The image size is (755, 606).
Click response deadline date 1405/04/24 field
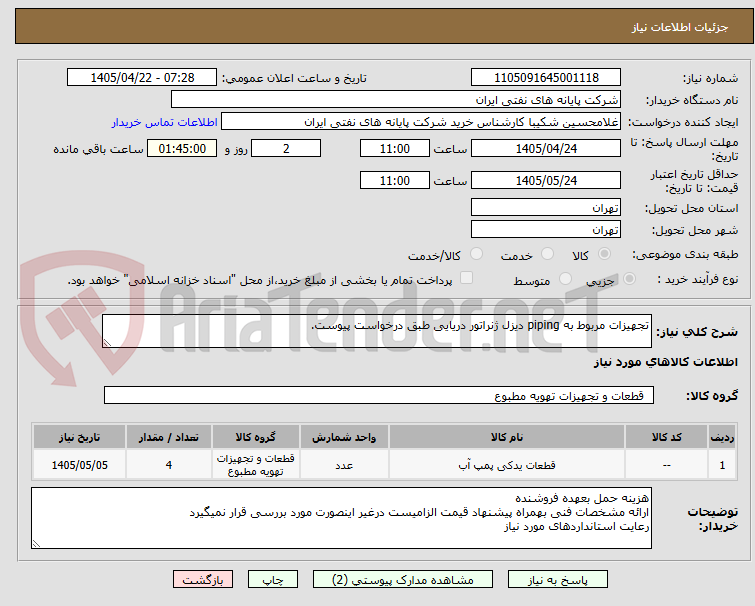[x=546, y=148]
